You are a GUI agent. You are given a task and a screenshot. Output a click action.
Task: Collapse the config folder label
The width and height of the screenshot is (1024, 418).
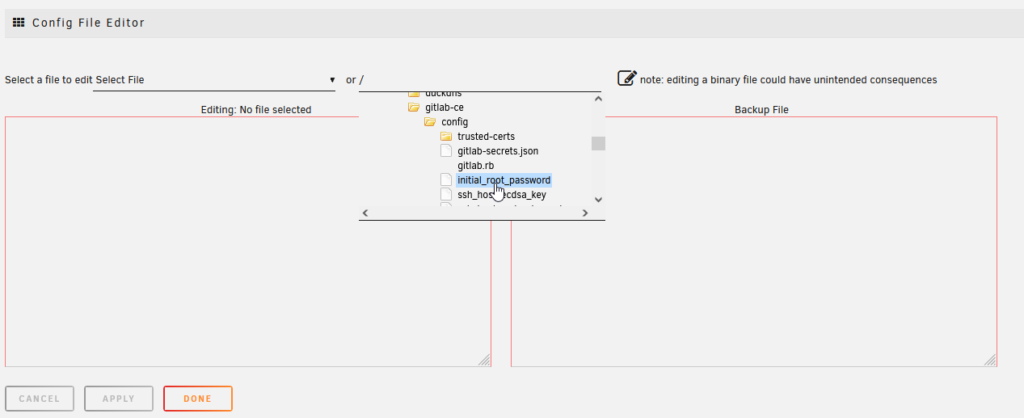454,122
